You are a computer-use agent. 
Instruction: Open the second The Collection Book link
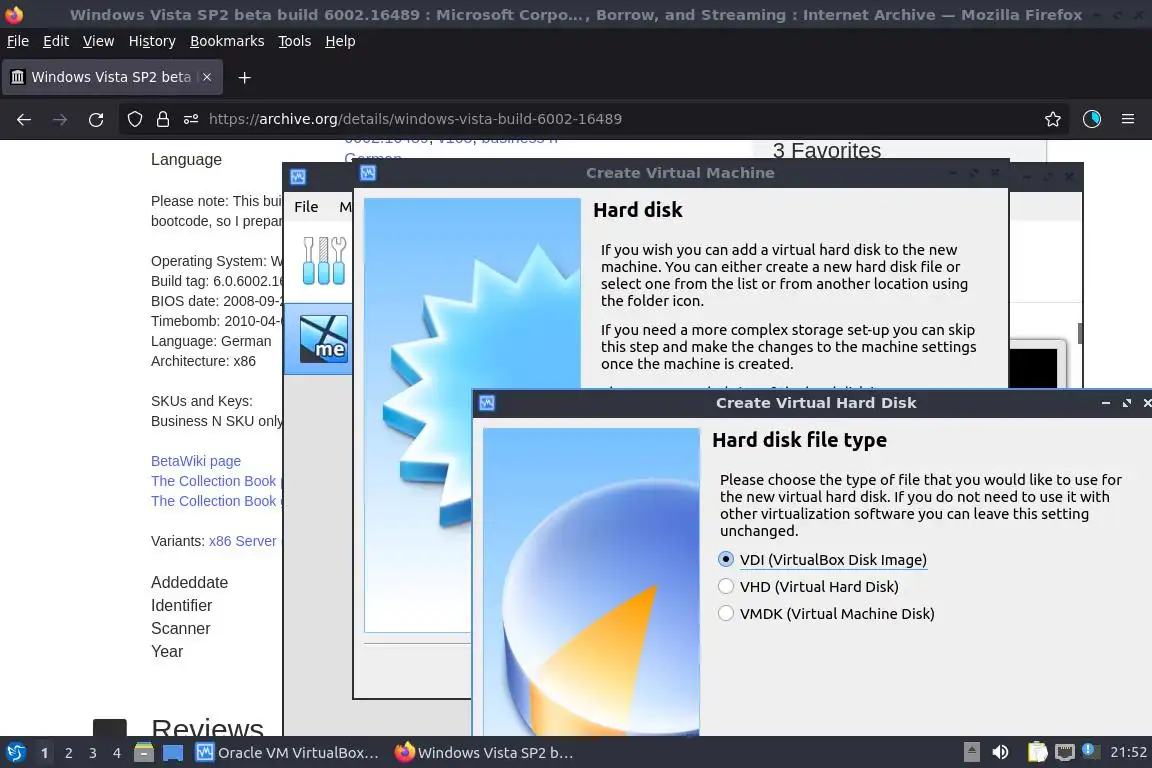pos(213,500)
